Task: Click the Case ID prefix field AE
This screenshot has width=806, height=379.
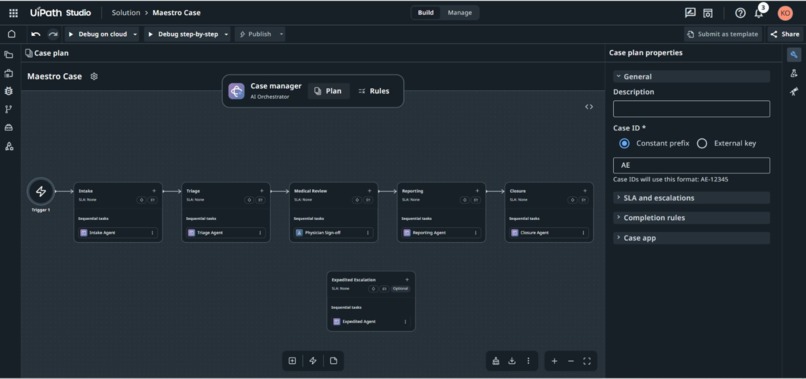Action: tap(691, 166)
